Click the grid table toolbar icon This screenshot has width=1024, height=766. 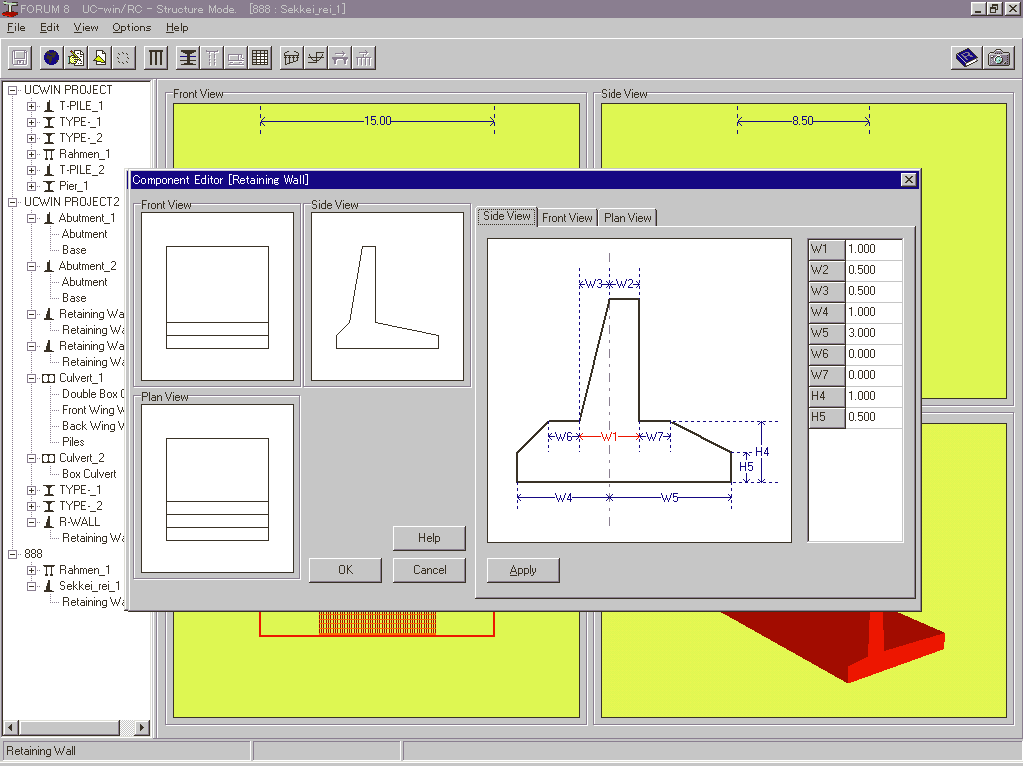click(x=260, y=58)
